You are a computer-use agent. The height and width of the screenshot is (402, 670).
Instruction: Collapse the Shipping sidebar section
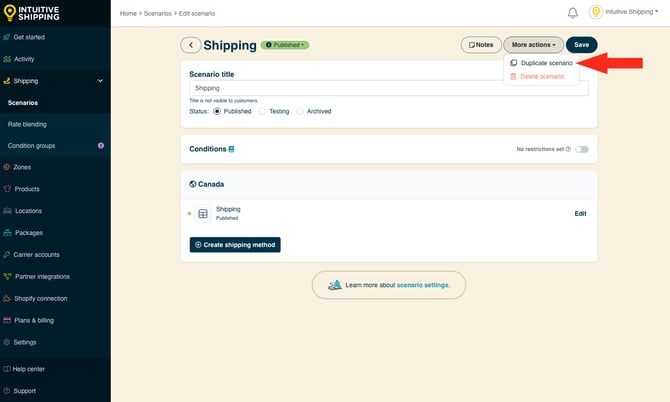click(x=100, y=80)
